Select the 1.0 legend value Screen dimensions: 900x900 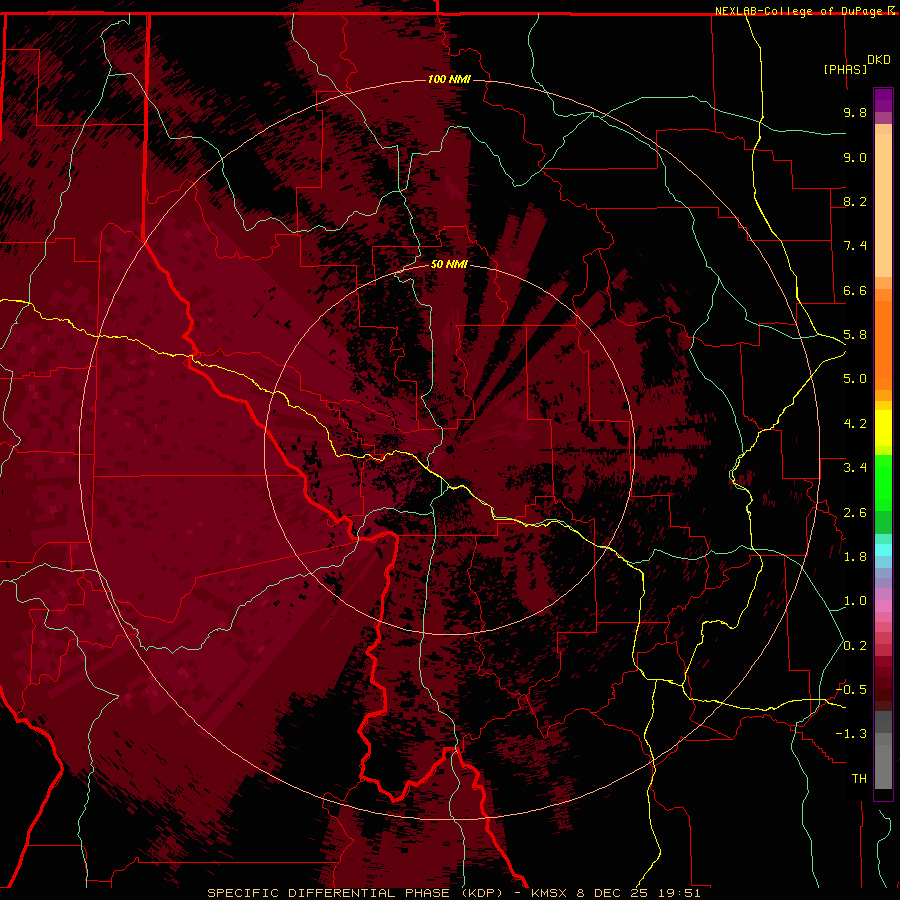point(855,601)
